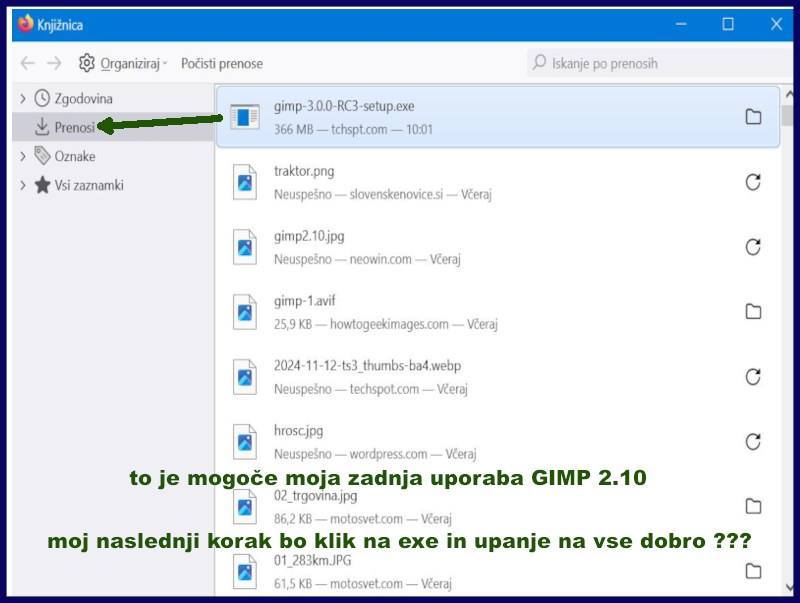Click the gimp2.10.jpg file icon

tap(244, 247)
